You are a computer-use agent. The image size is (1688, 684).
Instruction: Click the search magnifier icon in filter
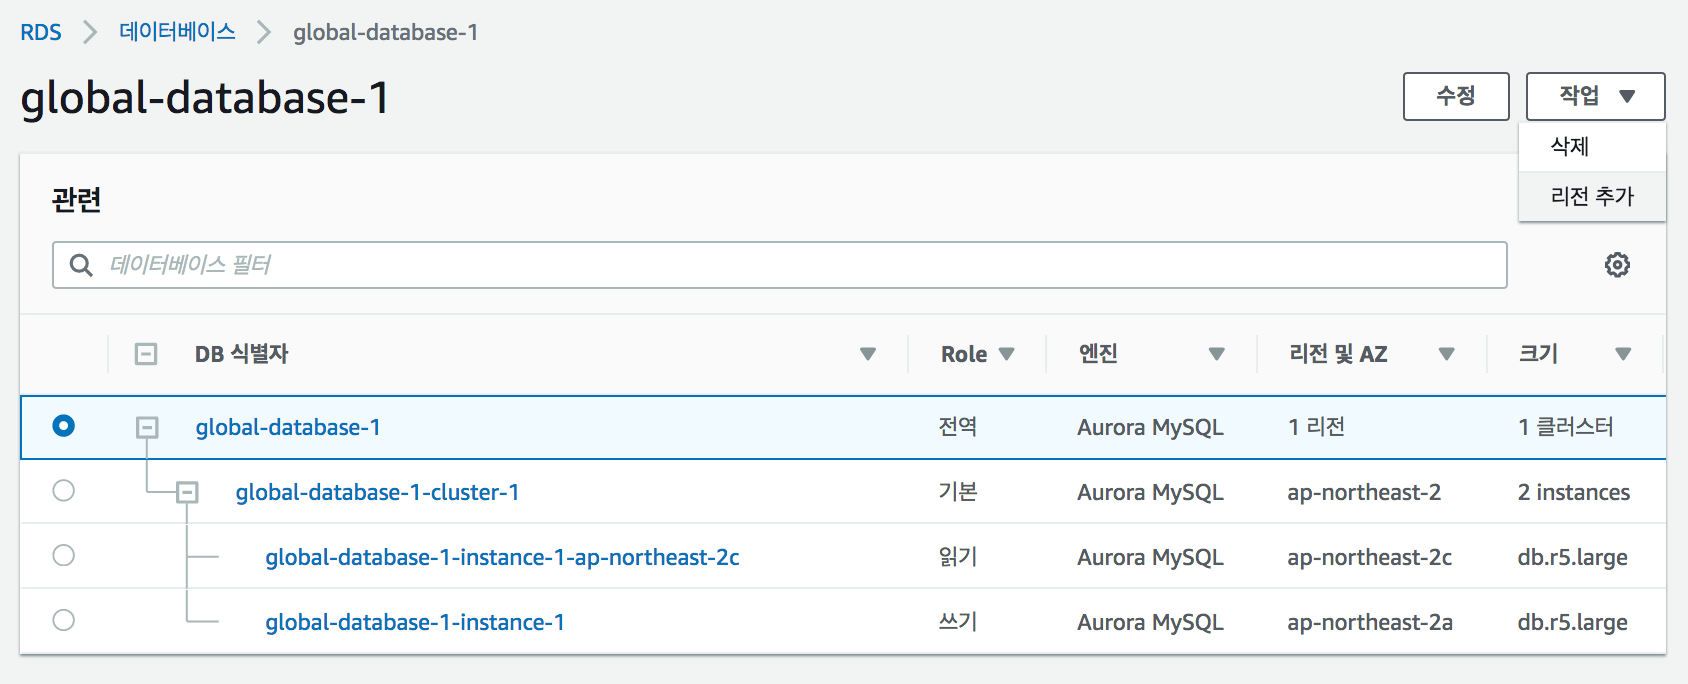(x=81, y=265)
